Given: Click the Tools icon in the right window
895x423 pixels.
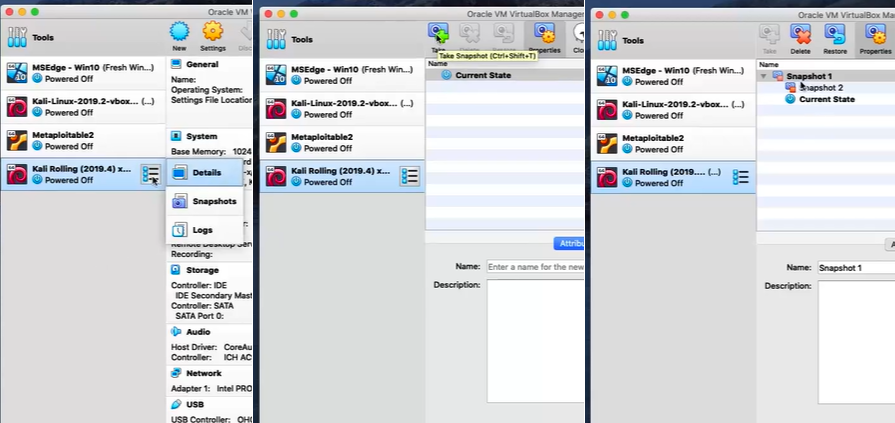Looking at the screenshot, I should [607, 41].
